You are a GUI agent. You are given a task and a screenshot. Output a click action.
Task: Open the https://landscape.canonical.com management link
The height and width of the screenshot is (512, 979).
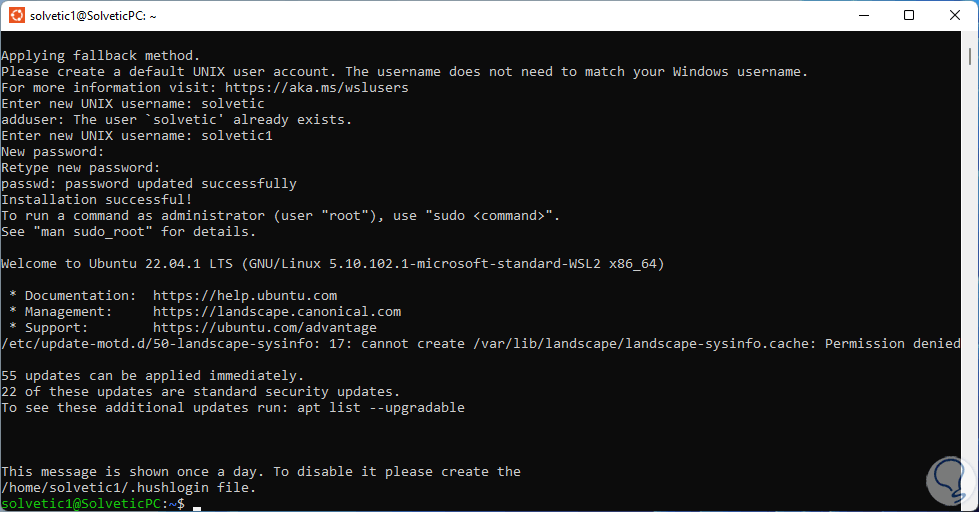point(277,312)
